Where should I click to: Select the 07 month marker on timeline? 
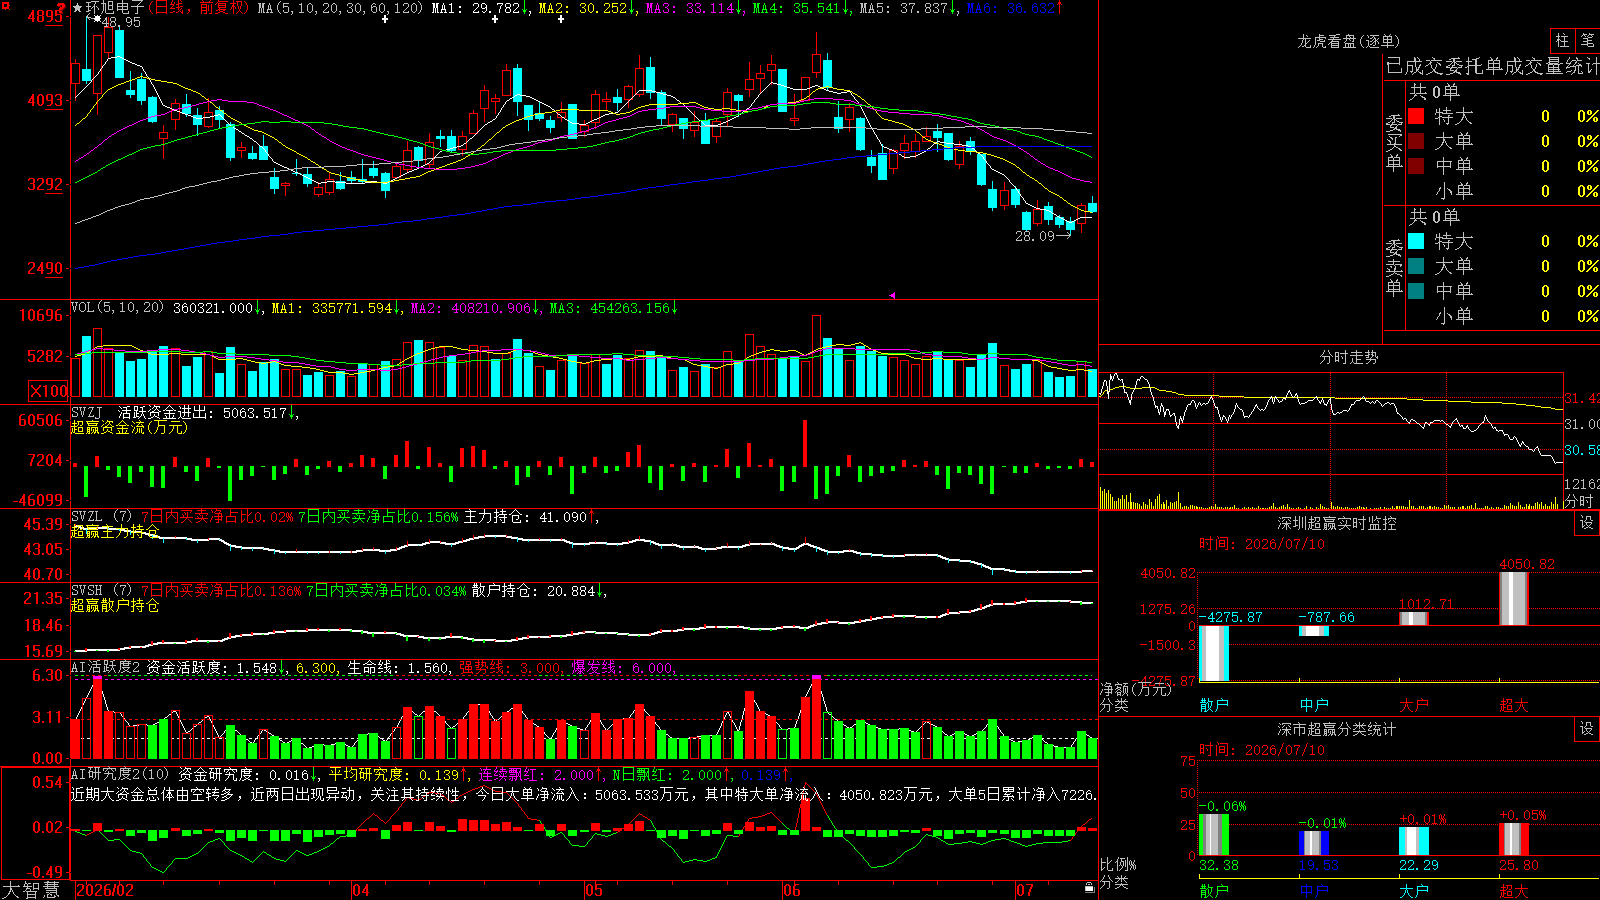(x=1025, y=890)
